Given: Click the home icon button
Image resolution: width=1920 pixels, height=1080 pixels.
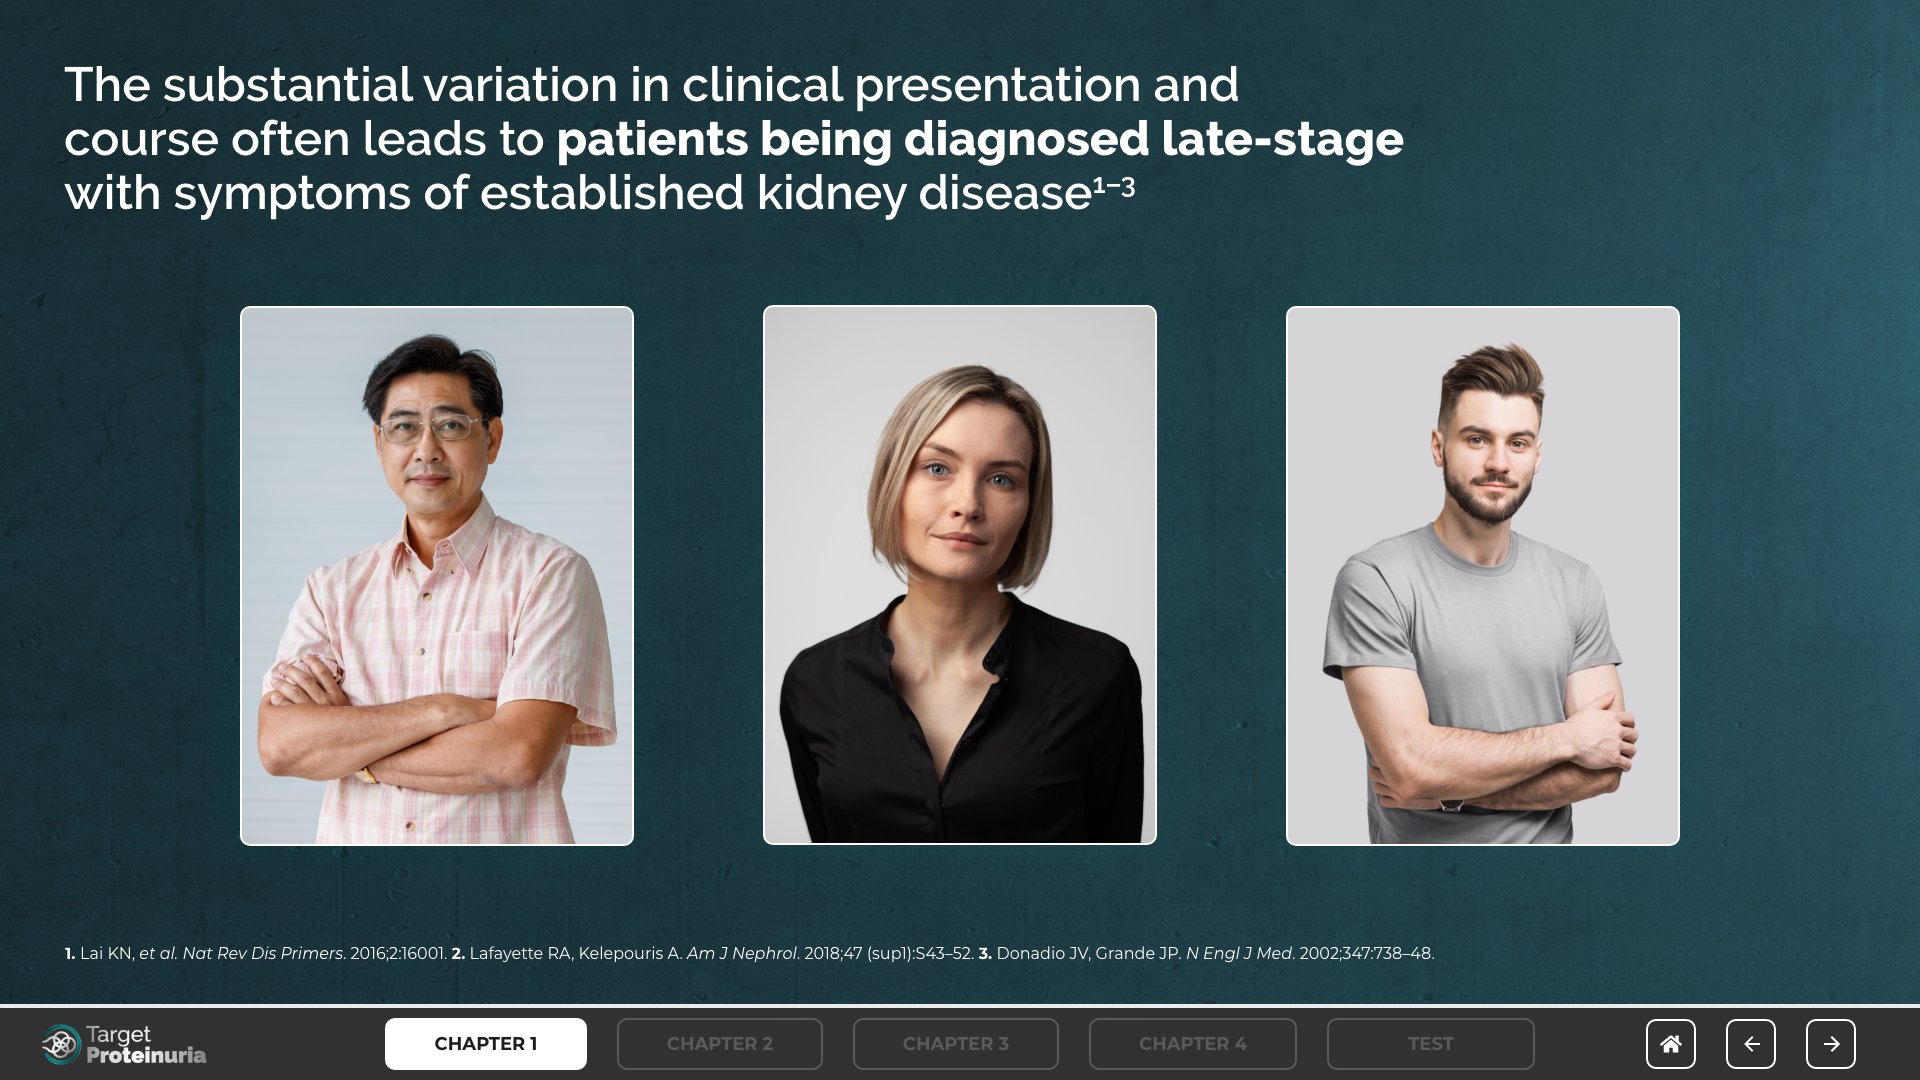Looking at the screenshot, I should click(x=1670, y=1044).
